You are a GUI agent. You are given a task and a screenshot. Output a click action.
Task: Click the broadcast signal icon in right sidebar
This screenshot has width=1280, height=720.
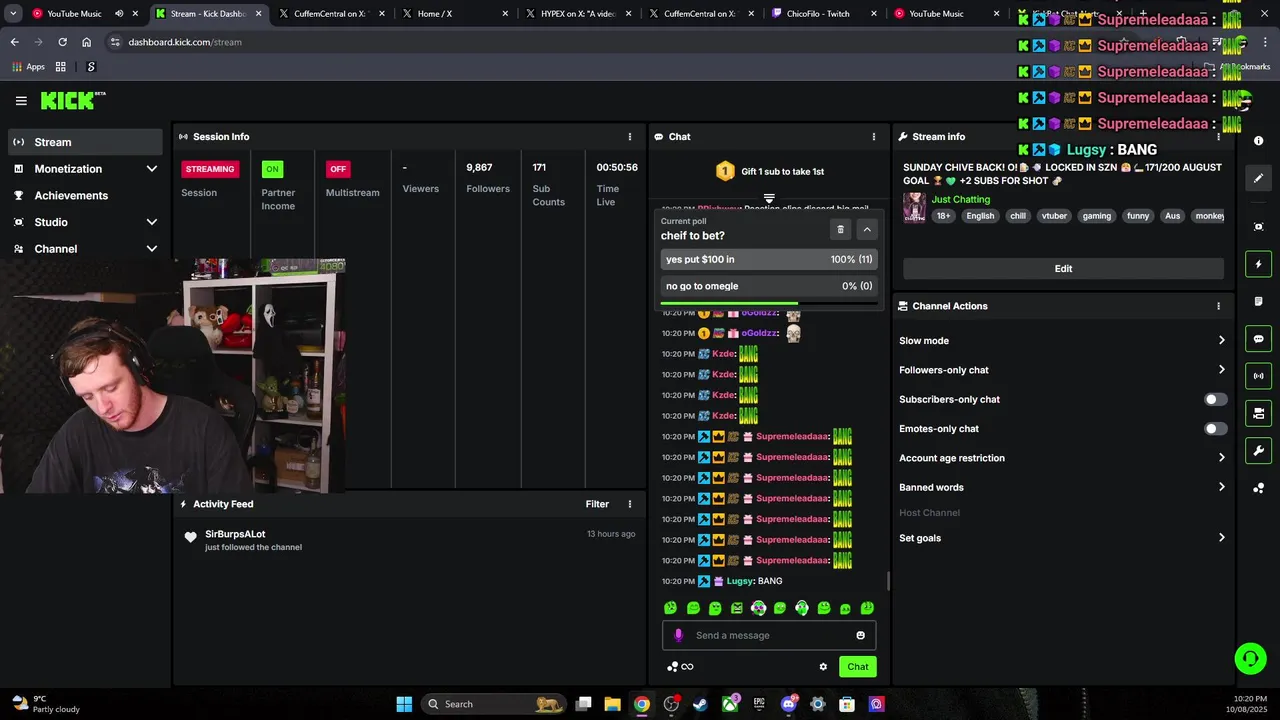point(1259,376)
